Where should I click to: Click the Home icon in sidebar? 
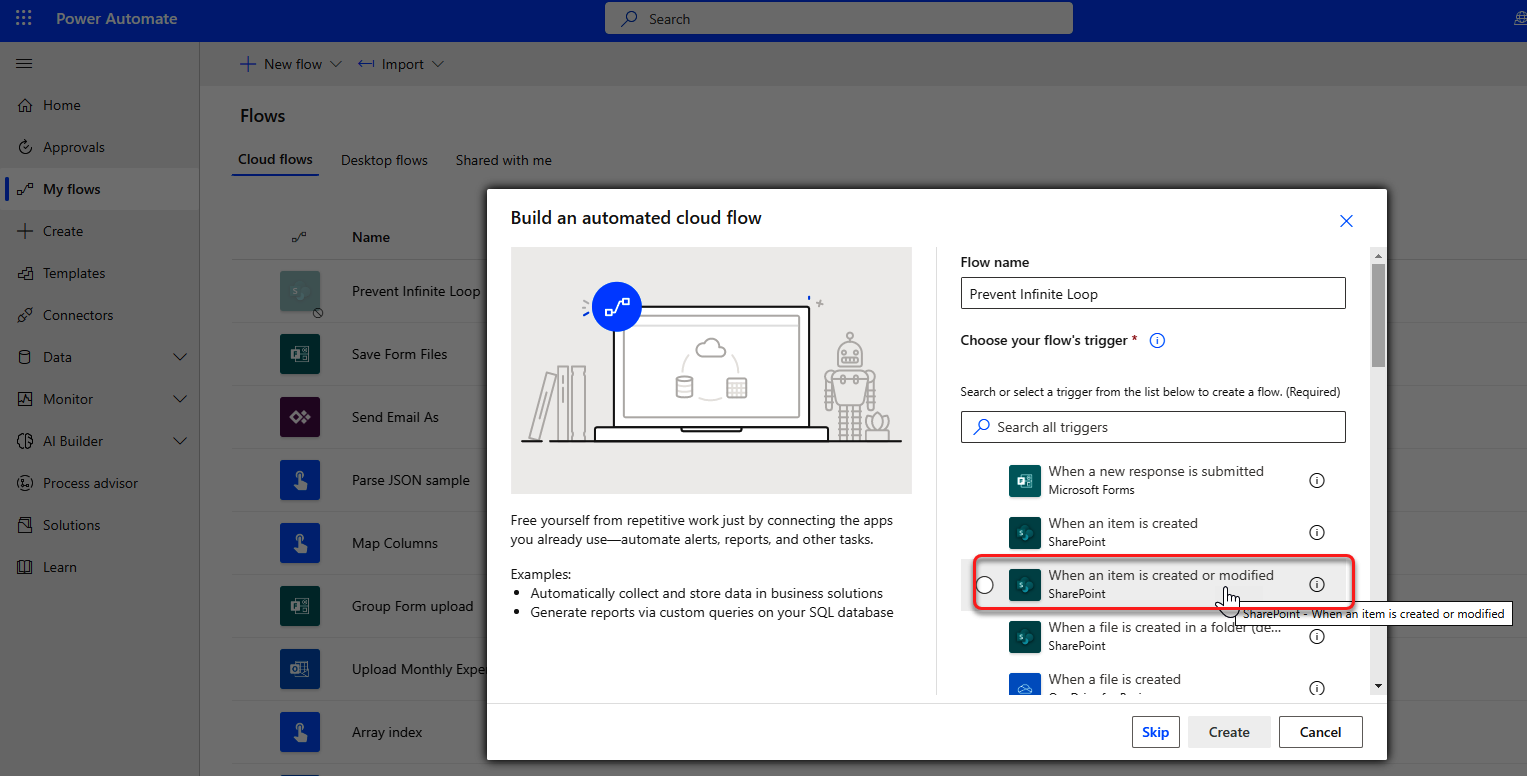click(x=25, y=105)
